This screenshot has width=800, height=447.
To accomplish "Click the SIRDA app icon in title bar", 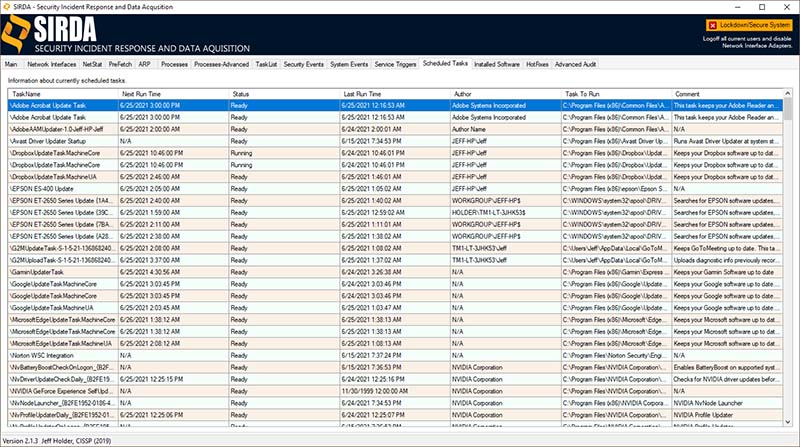I will [x=6, y=7].
